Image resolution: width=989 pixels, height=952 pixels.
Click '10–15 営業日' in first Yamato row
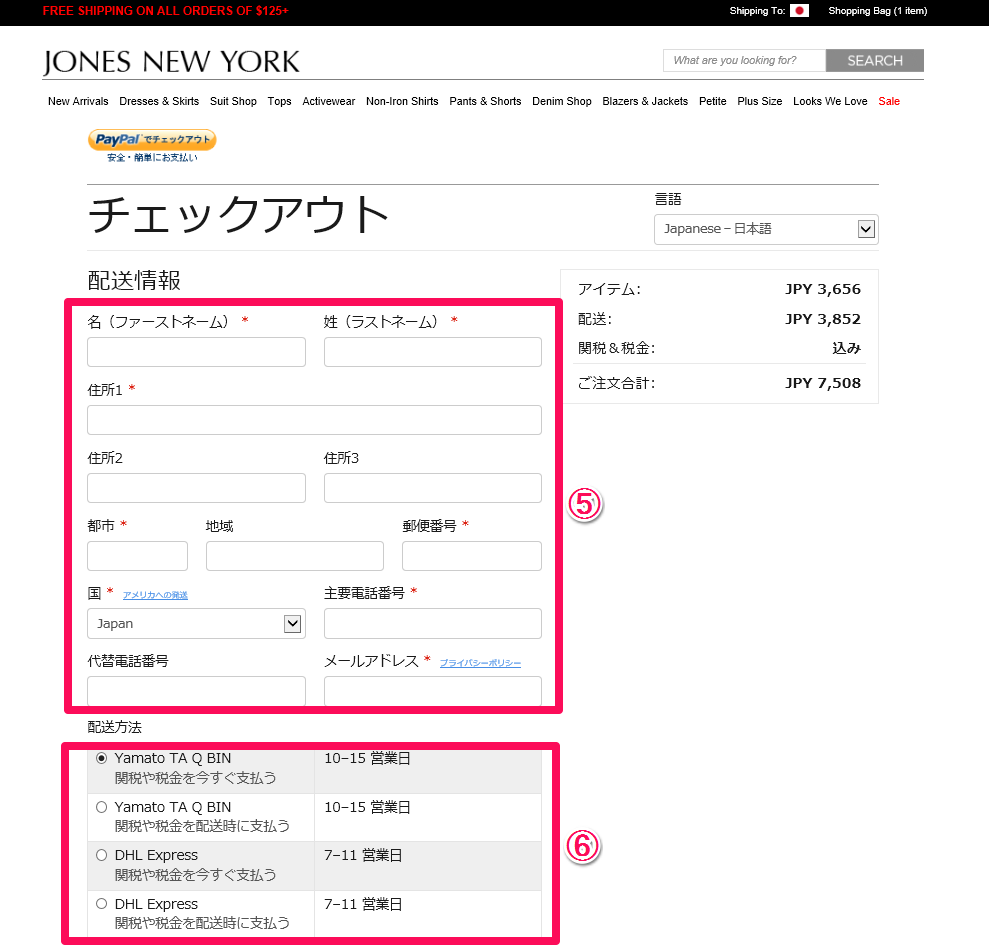click(x=367, y=758)
